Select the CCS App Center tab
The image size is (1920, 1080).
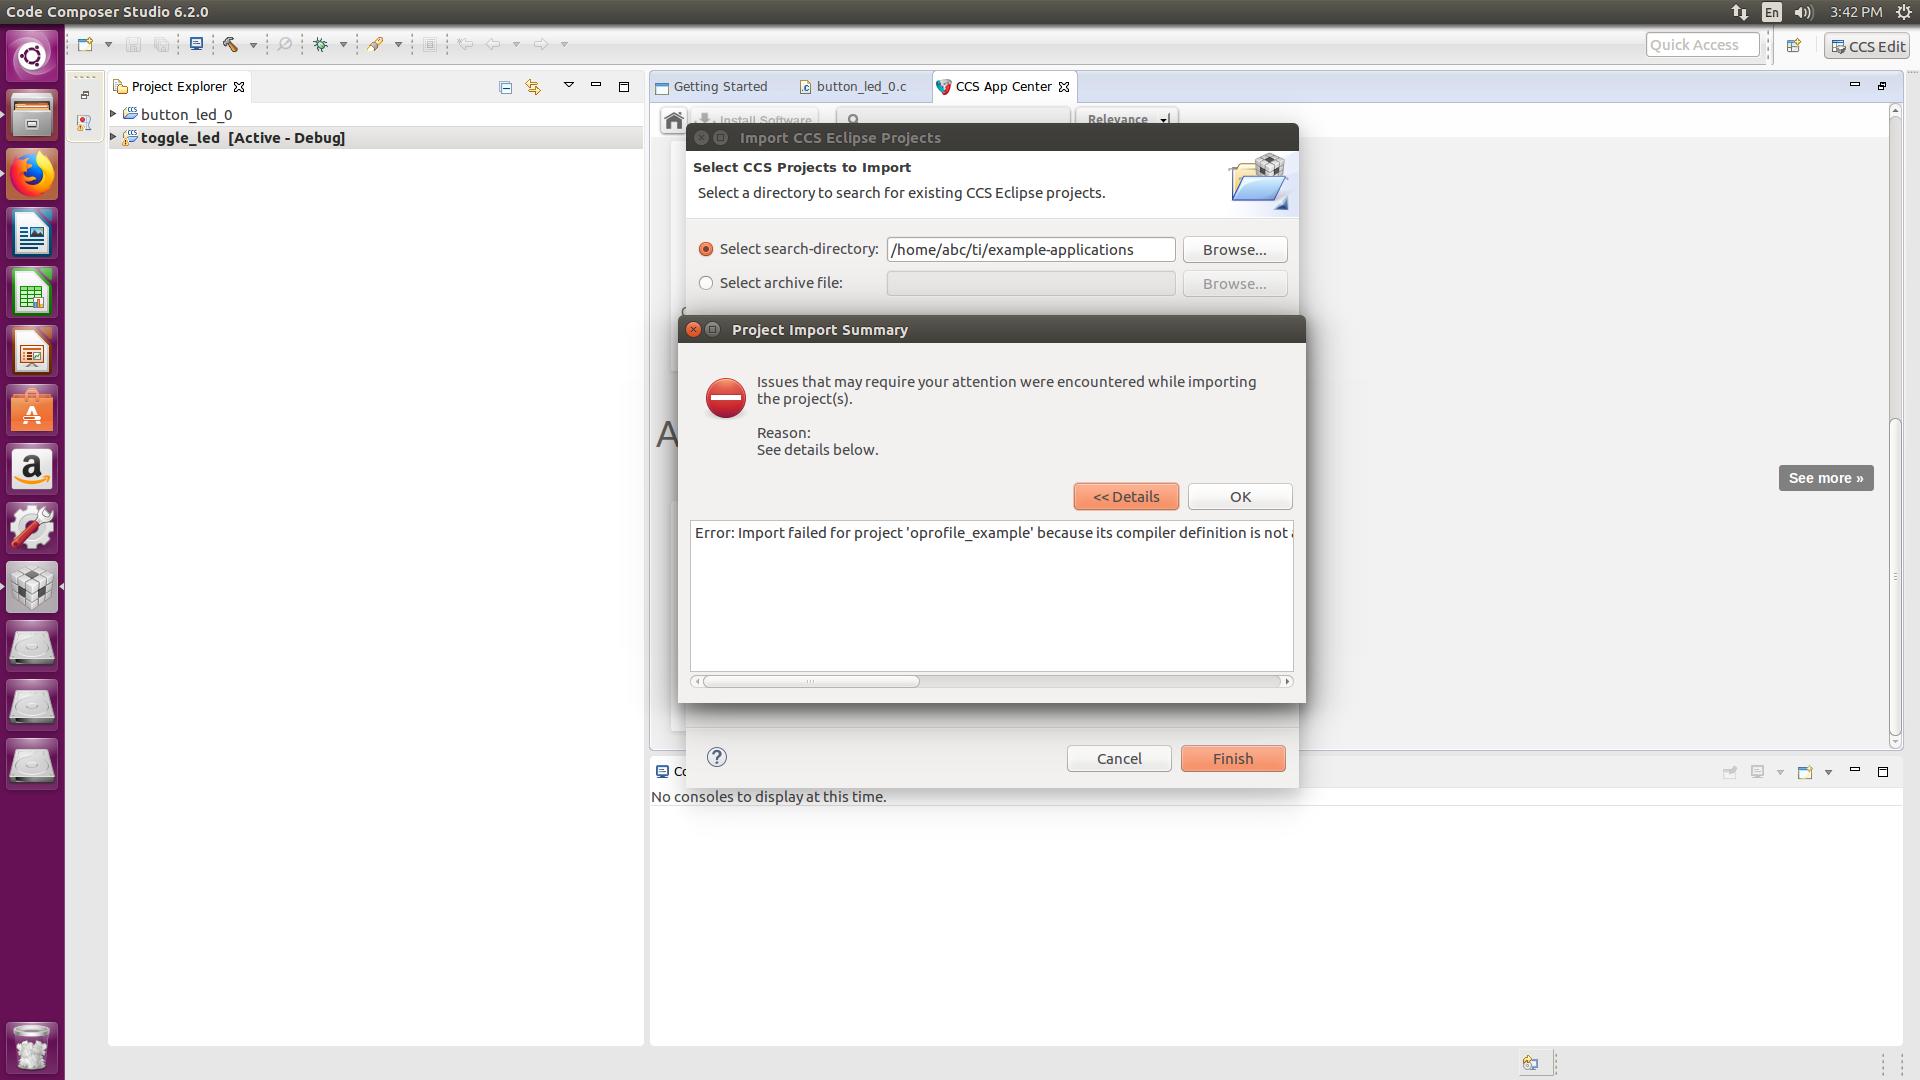pos(1003,87)
